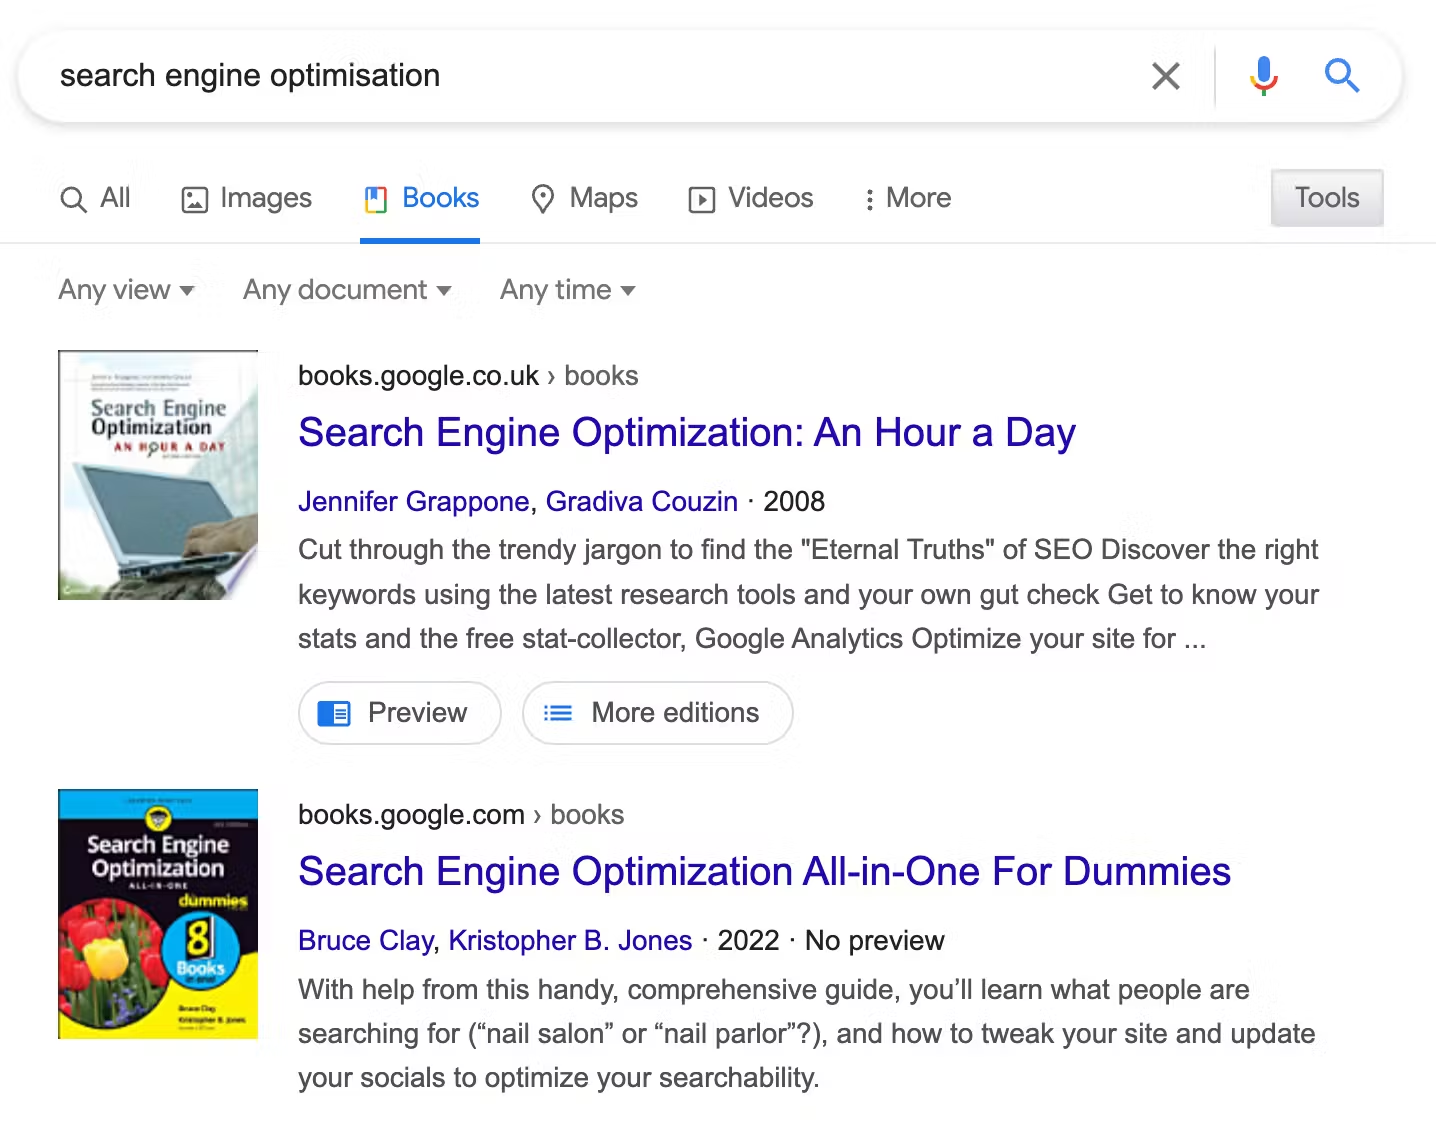The width and height of the screenshot is (1436, 1144).
Task: Open the Any time filter dropdown
Action: (566, 290)
